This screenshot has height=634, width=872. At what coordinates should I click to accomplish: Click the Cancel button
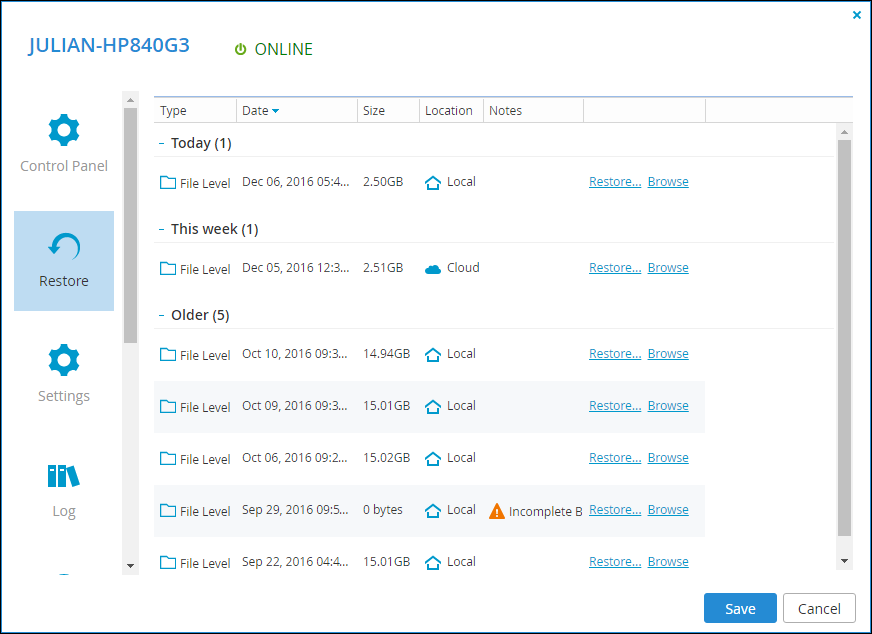click(819, 608)
